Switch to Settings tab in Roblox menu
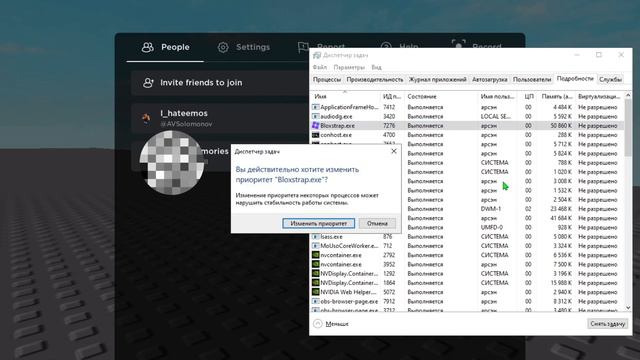The width and height of the screenshot is (640, 360). [244, 47]
